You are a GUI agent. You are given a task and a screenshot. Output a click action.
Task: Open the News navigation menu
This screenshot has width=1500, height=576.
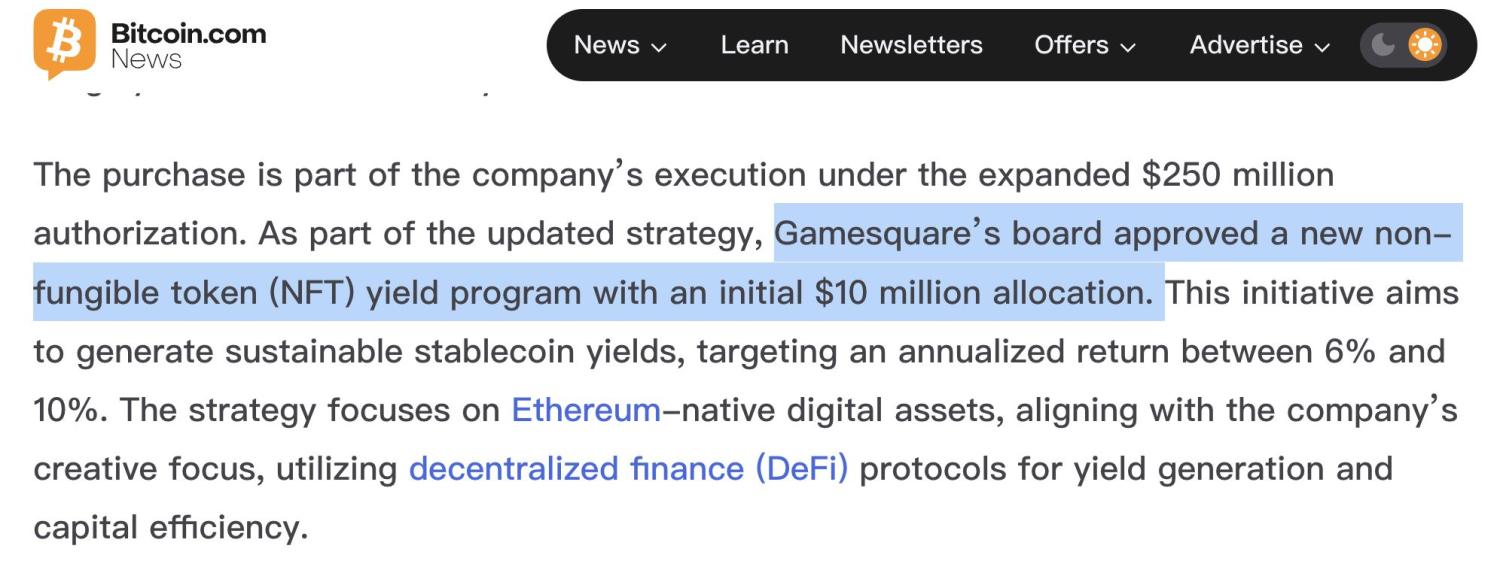tap(606, 45)
